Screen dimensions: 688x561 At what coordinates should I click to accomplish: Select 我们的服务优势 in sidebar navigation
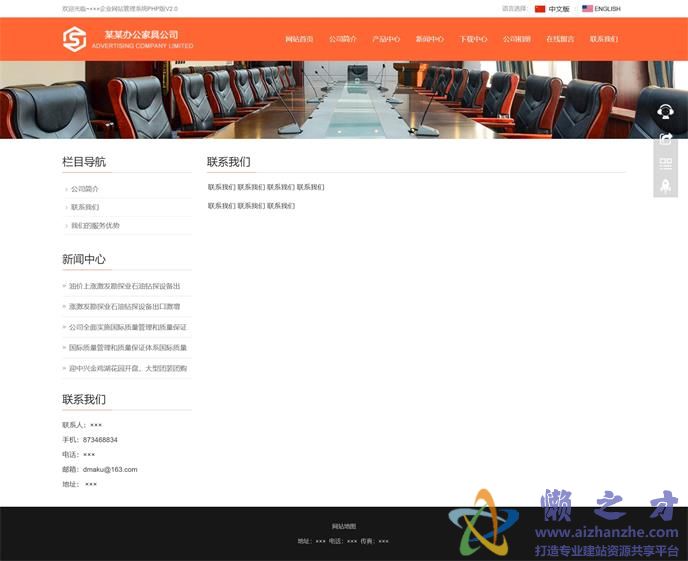(95, 226)
